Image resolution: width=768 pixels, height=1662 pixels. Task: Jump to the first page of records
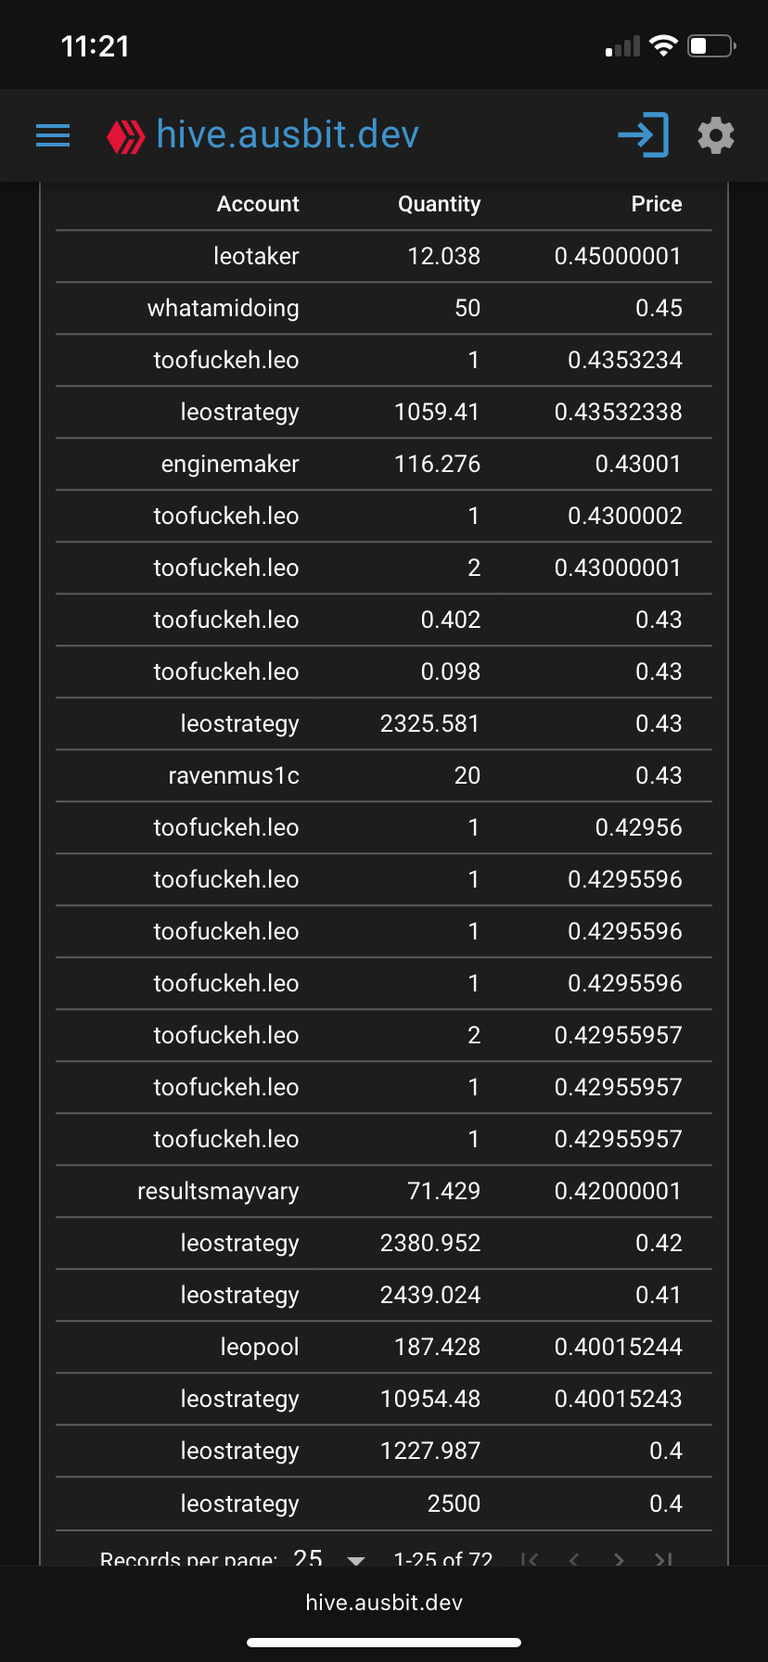(x=530, y=1558)
